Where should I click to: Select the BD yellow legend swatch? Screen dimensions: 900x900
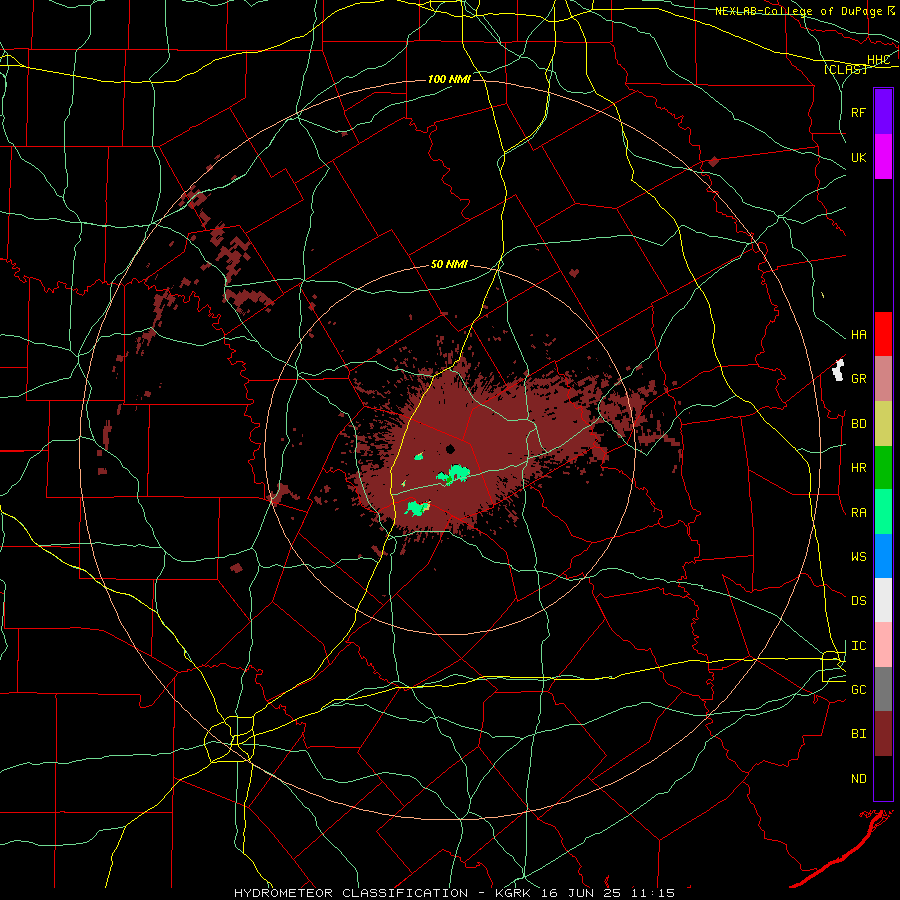[x=883, y=424]
